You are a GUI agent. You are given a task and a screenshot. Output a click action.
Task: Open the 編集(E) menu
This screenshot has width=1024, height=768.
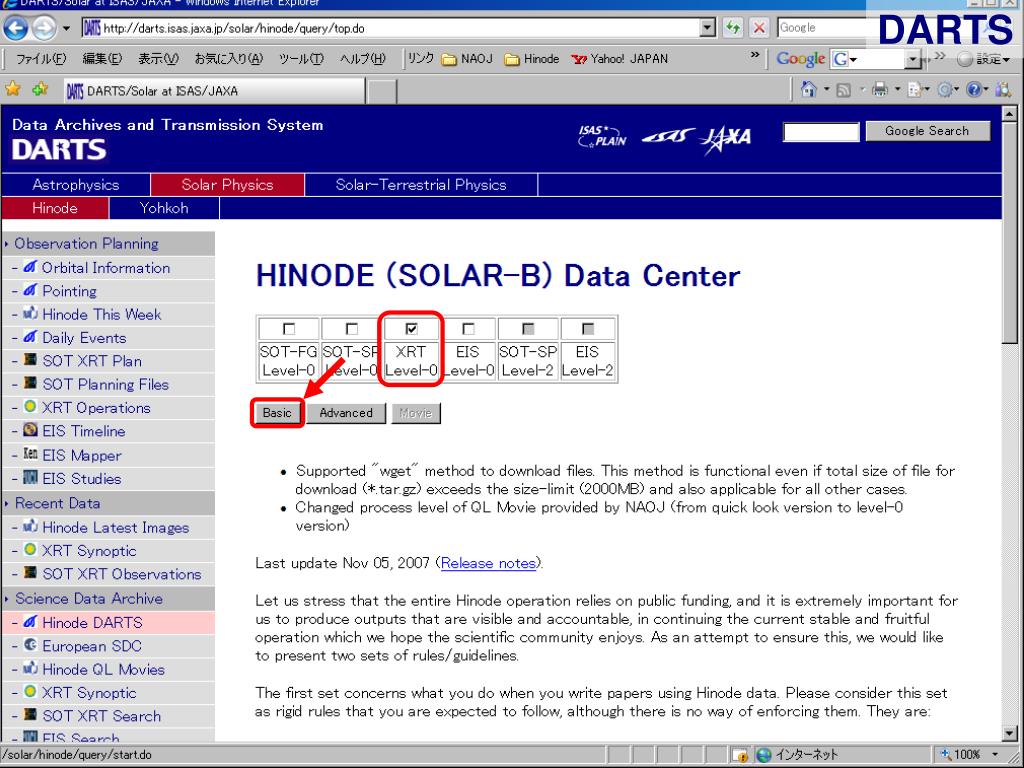pyautogui.click(x=102, y=59)
